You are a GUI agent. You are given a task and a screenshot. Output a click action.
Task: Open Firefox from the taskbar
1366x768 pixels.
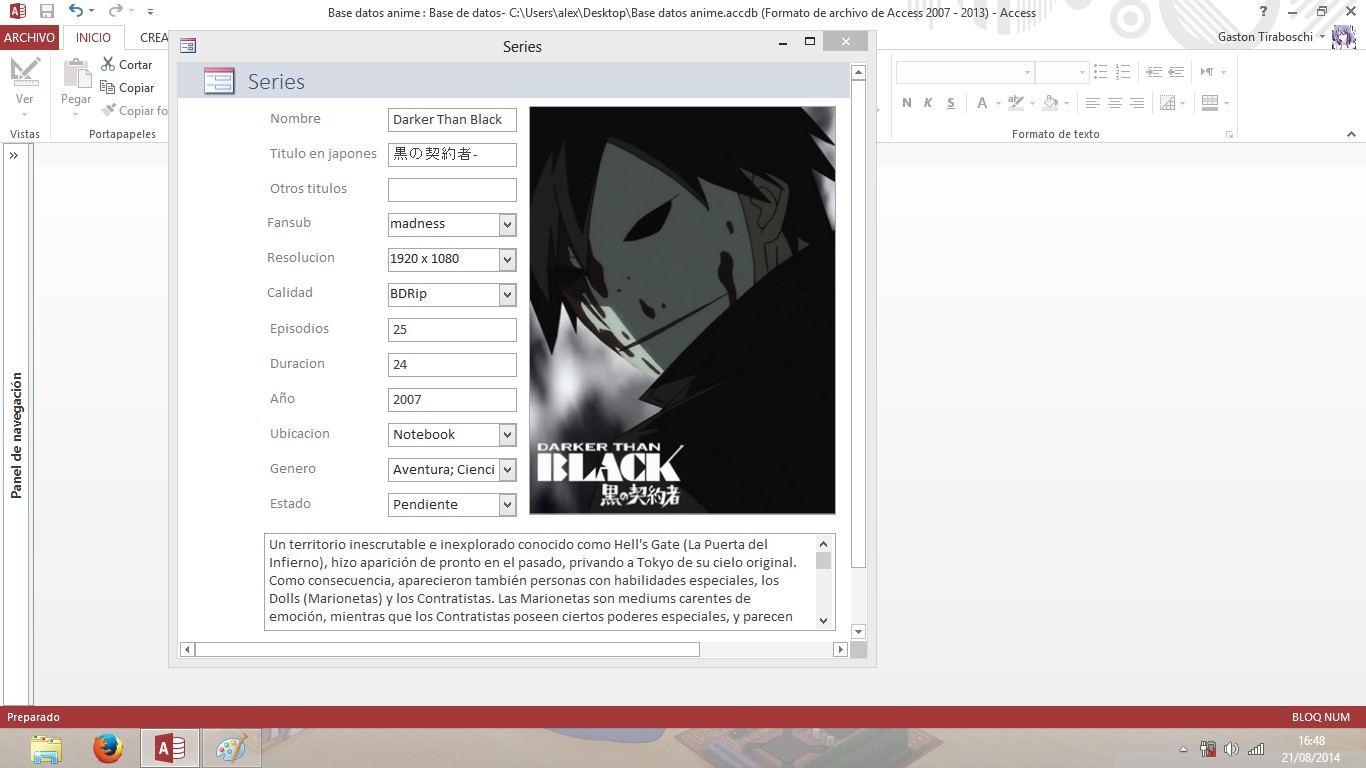(108, 748)
